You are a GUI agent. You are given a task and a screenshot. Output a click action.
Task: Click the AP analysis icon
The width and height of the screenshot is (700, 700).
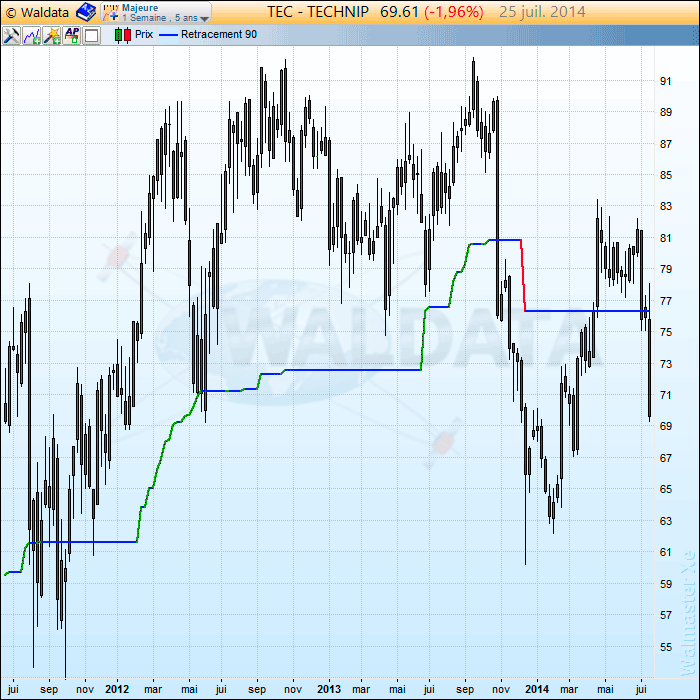[72, 35]
